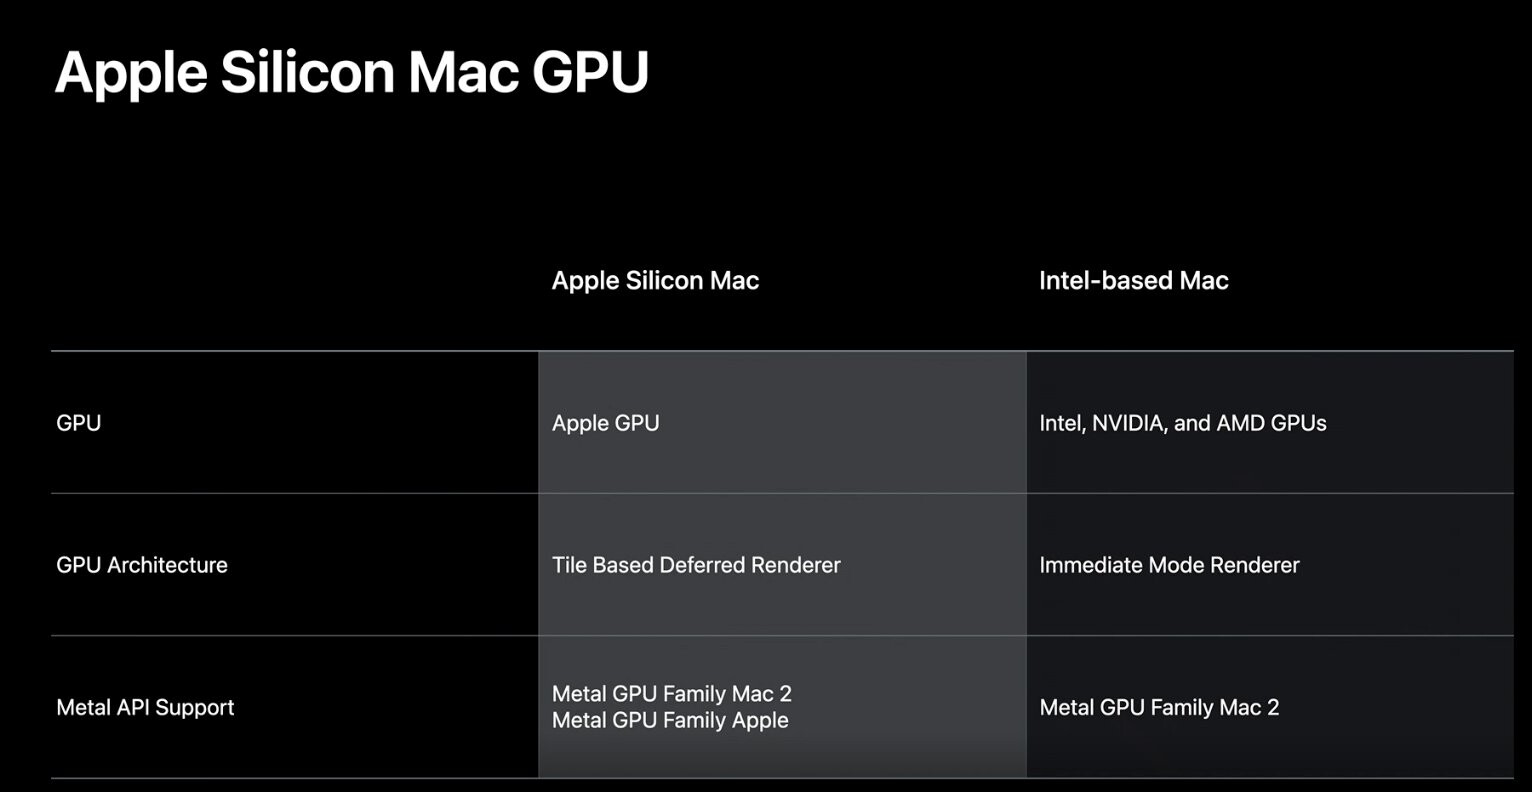Click 'Metal GPU Family Mac 2' under Apple Silicon
The width and height of the screenshot is (1532, 792).
[x=671, y=694]
